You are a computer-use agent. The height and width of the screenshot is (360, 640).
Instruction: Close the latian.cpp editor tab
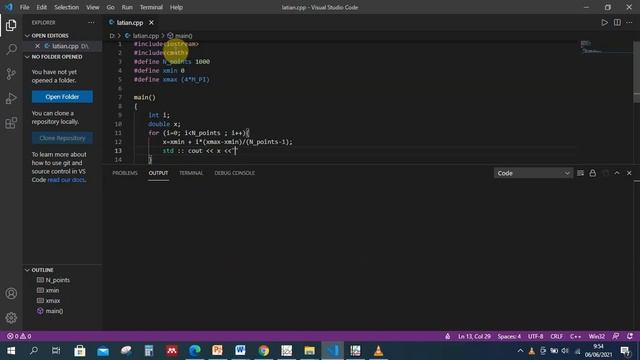[x=151, y=22]
